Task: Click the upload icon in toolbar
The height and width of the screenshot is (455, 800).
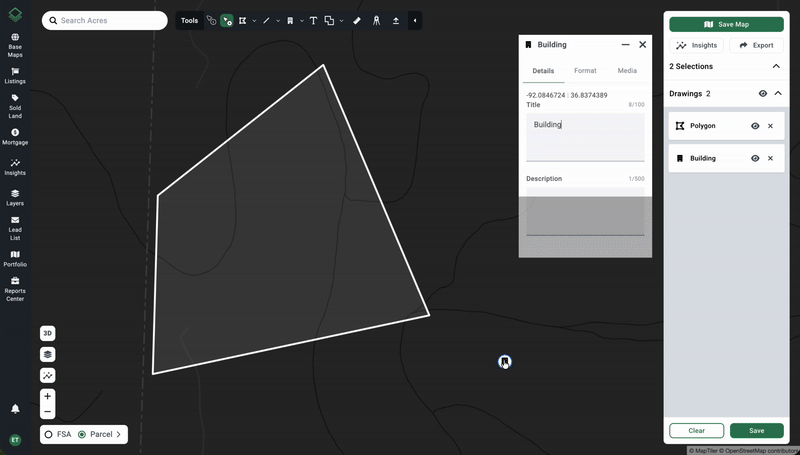Action: click(396, 20)
